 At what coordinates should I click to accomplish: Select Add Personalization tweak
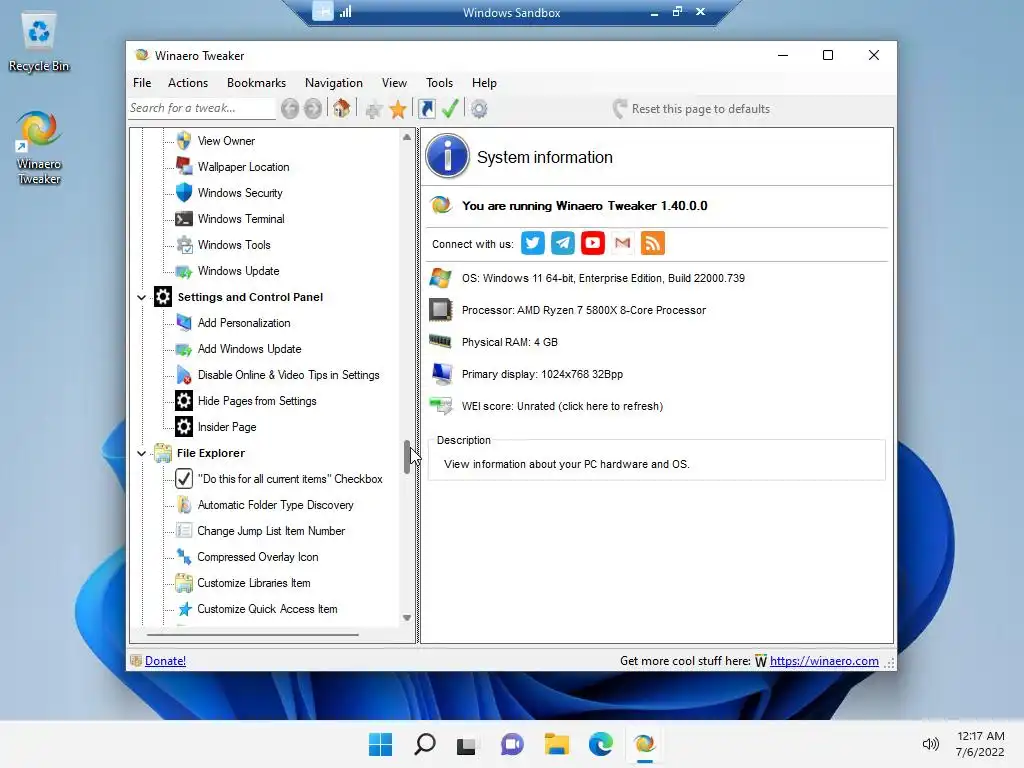coord(244,323)
